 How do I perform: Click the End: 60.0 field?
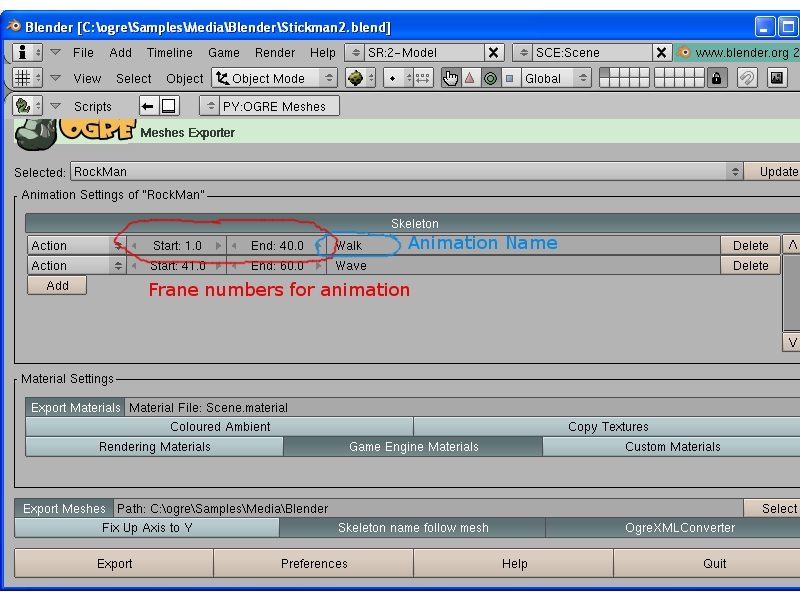click(x=277, y=265)
